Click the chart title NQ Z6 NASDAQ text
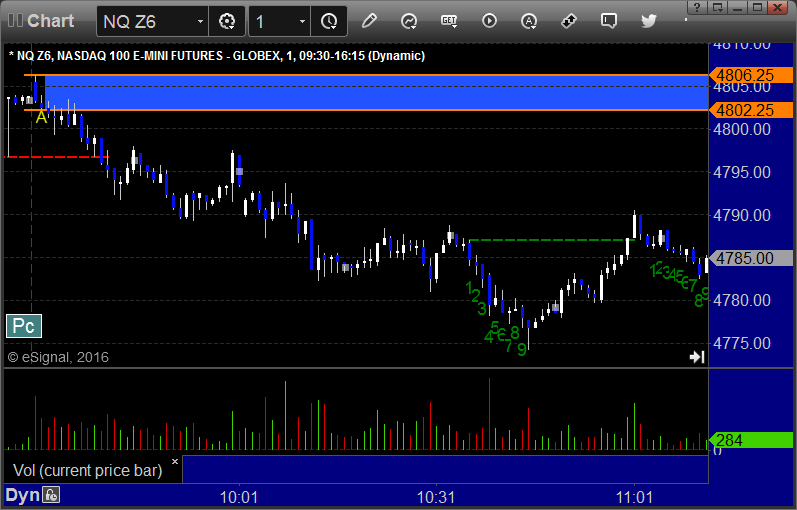 tap(217, 56)
